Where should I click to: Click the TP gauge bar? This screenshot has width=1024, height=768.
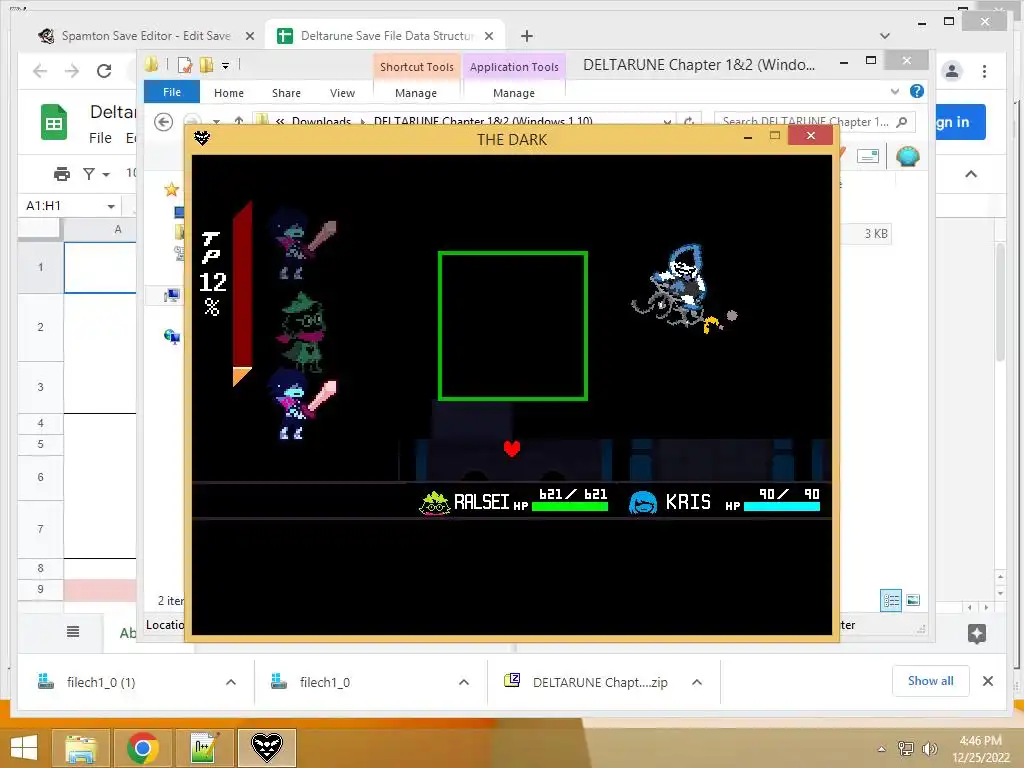pos(242,294)
